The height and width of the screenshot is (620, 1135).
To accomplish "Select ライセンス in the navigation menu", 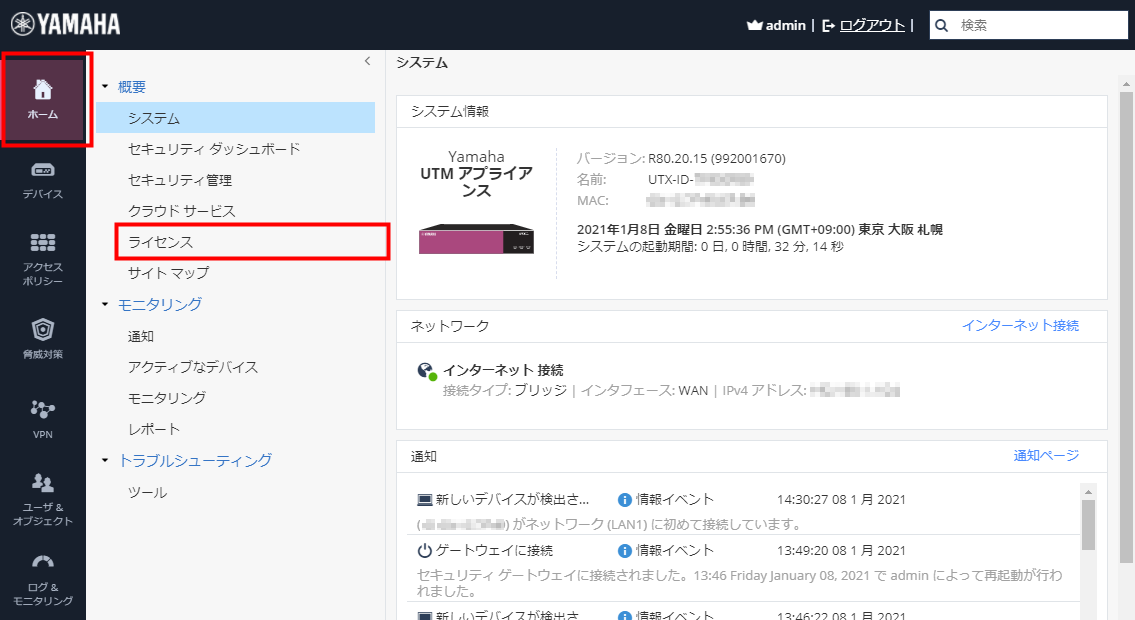I will pyautogui.click(x=161, y=242).
